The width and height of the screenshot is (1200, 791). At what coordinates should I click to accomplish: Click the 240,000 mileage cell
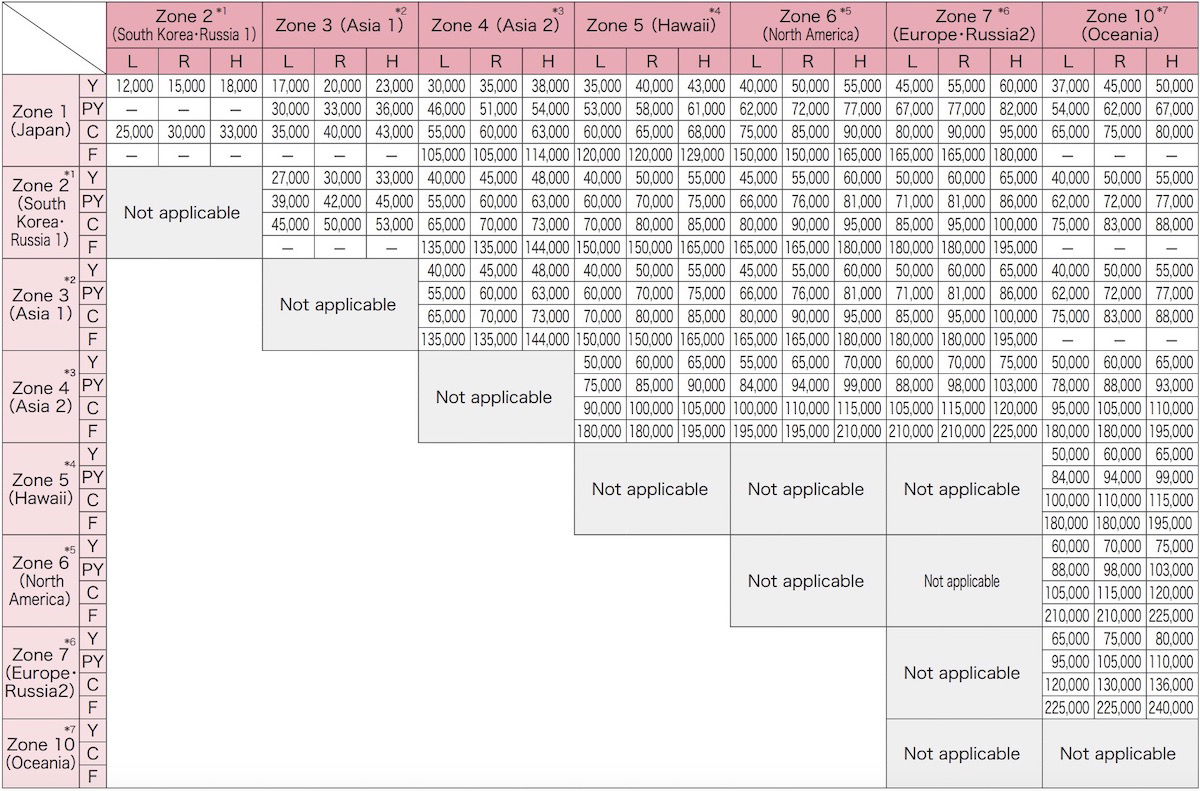pyautogui.click(x=1173, y=708)
